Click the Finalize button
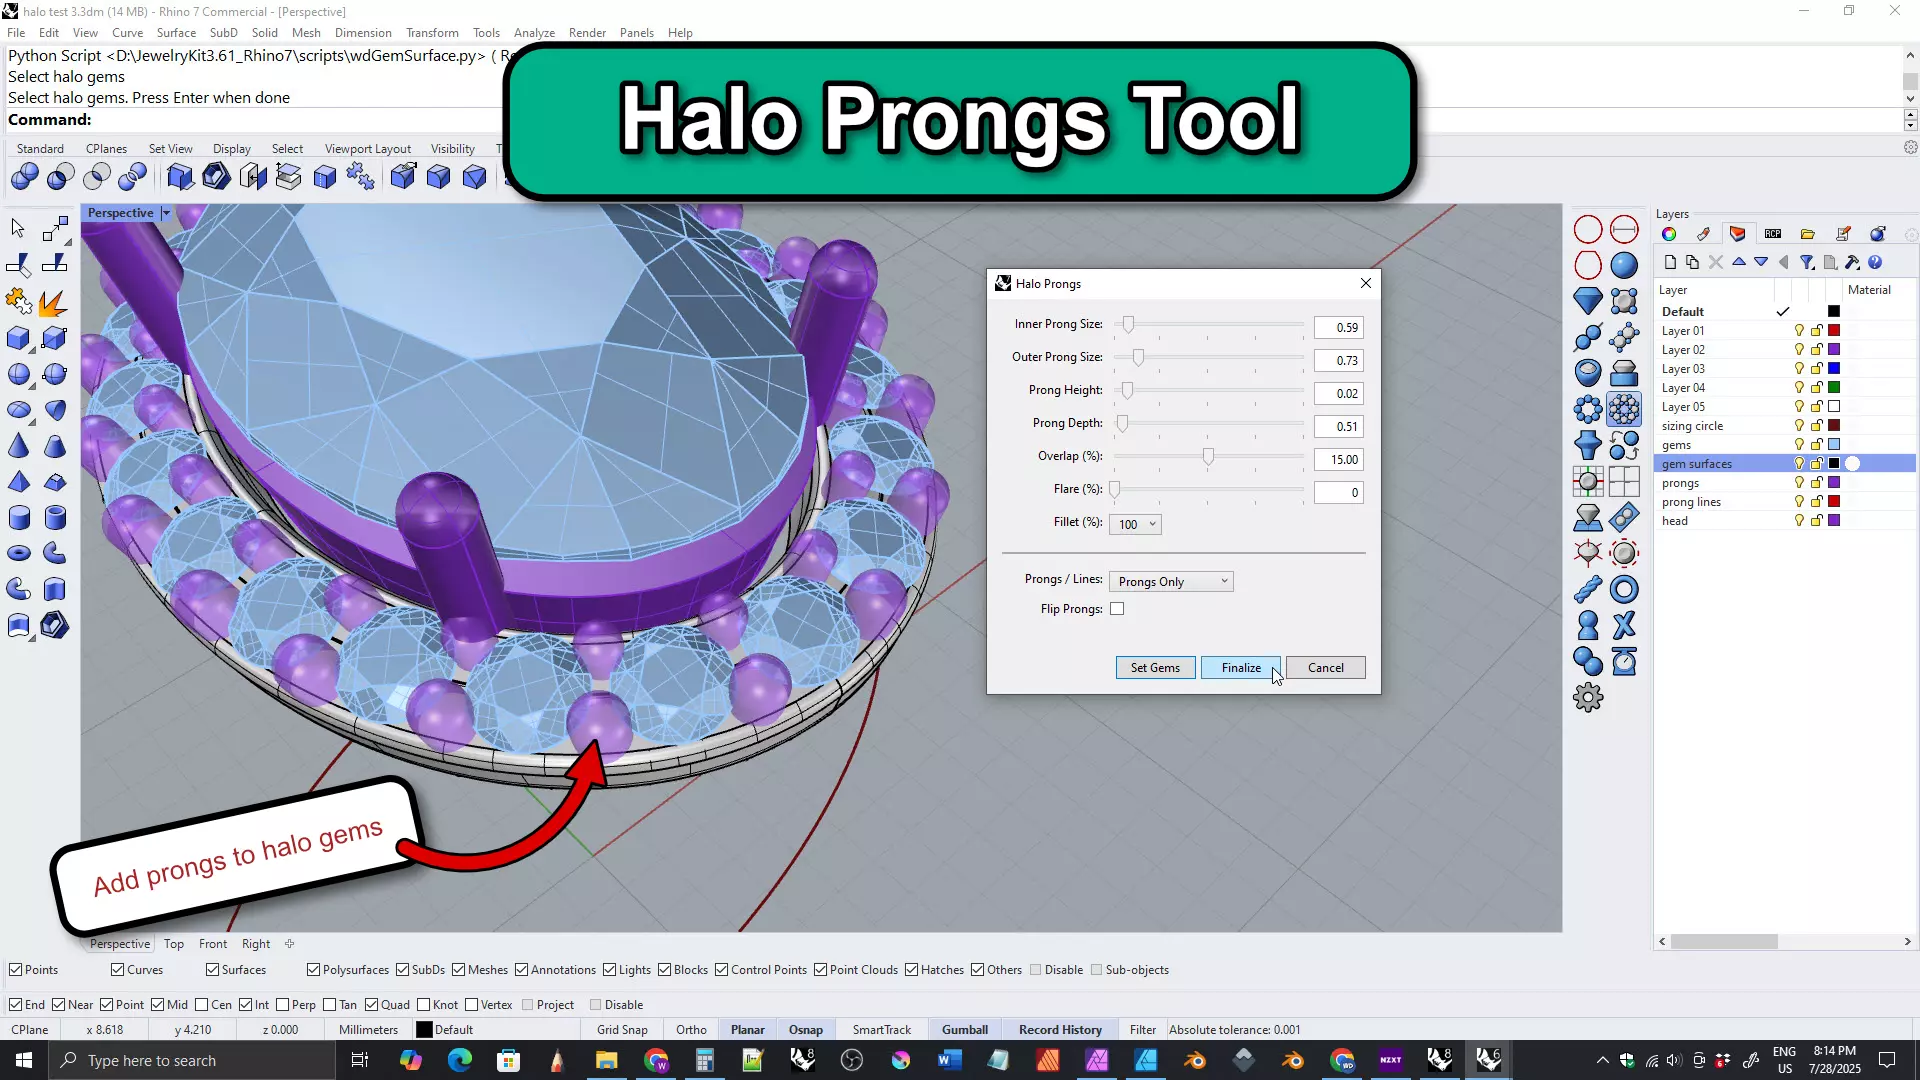 (x=1240, y=668)
